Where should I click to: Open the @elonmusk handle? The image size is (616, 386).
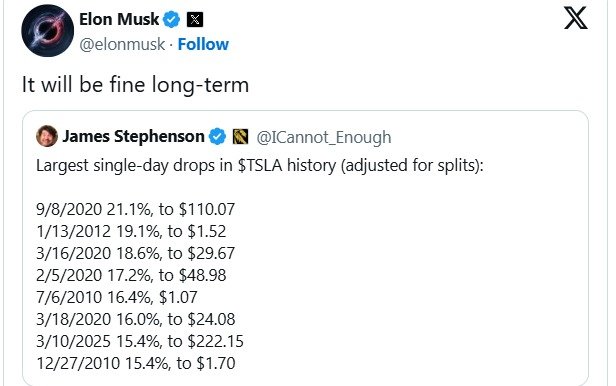coord(122,44)
